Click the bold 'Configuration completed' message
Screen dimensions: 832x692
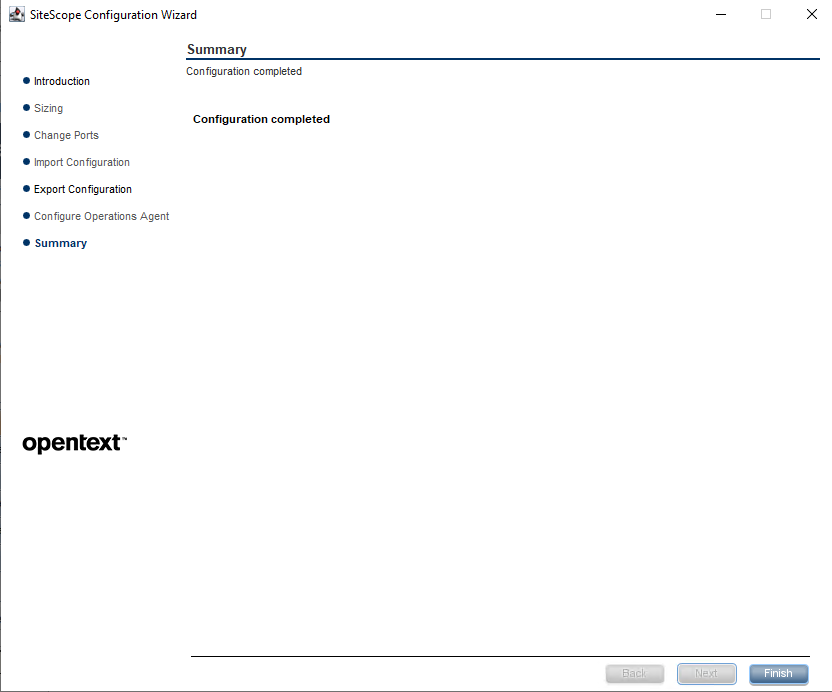[261, 119]
